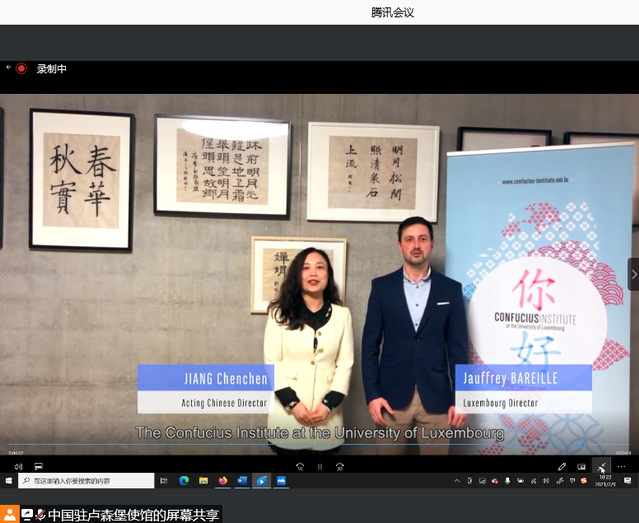Screen dimensions: 639x523
Task: Seek on the video progress bar
Action: [320, 444]
